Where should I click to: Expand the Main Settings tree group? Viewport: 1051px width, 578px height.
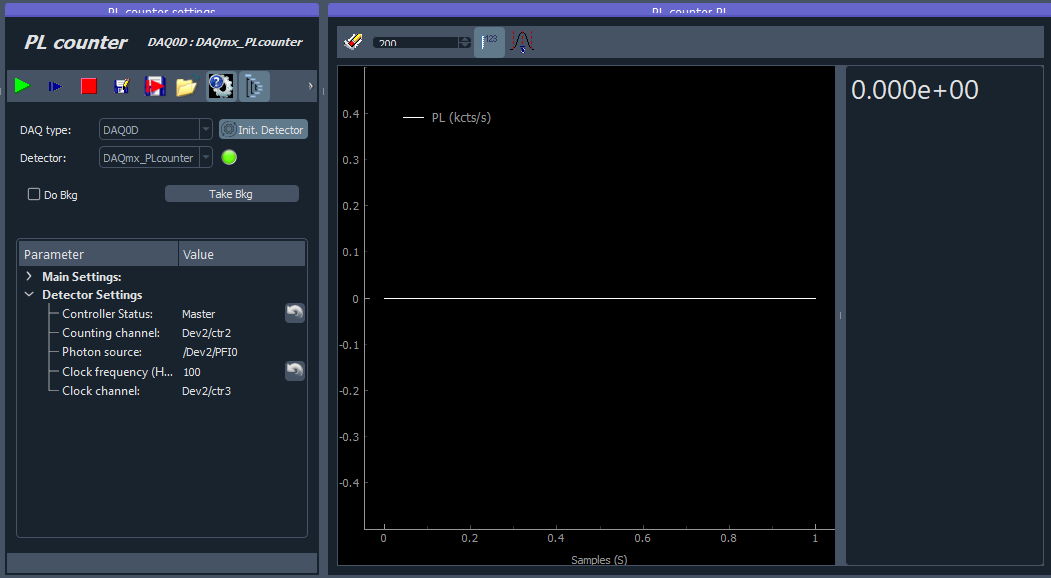click(x=29, y=277)
